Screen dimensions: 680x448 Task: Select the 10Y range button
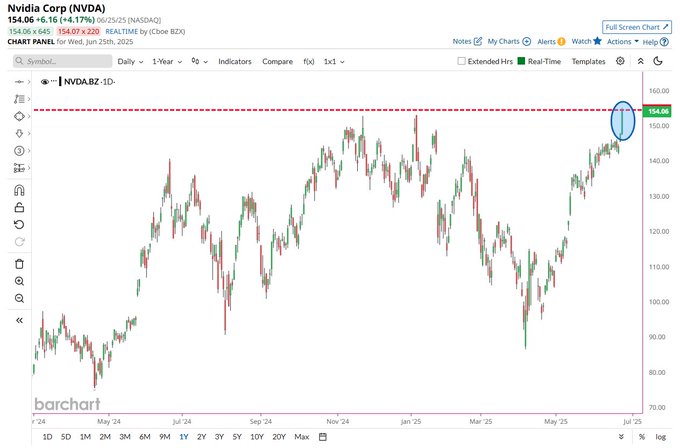coord(257,437)
